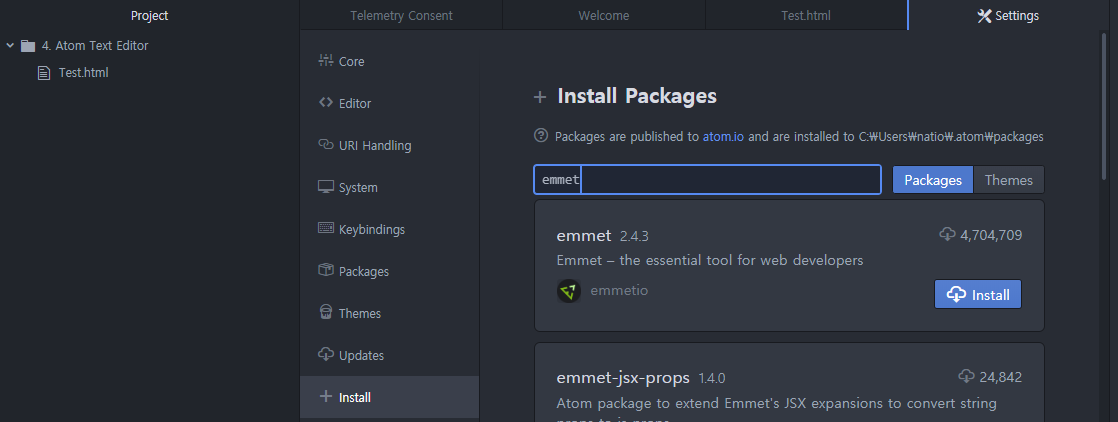Collapse the Atom Text Editor folder
The width and height of the screenshot is (1118, 422).
click(x=10, y=45)
